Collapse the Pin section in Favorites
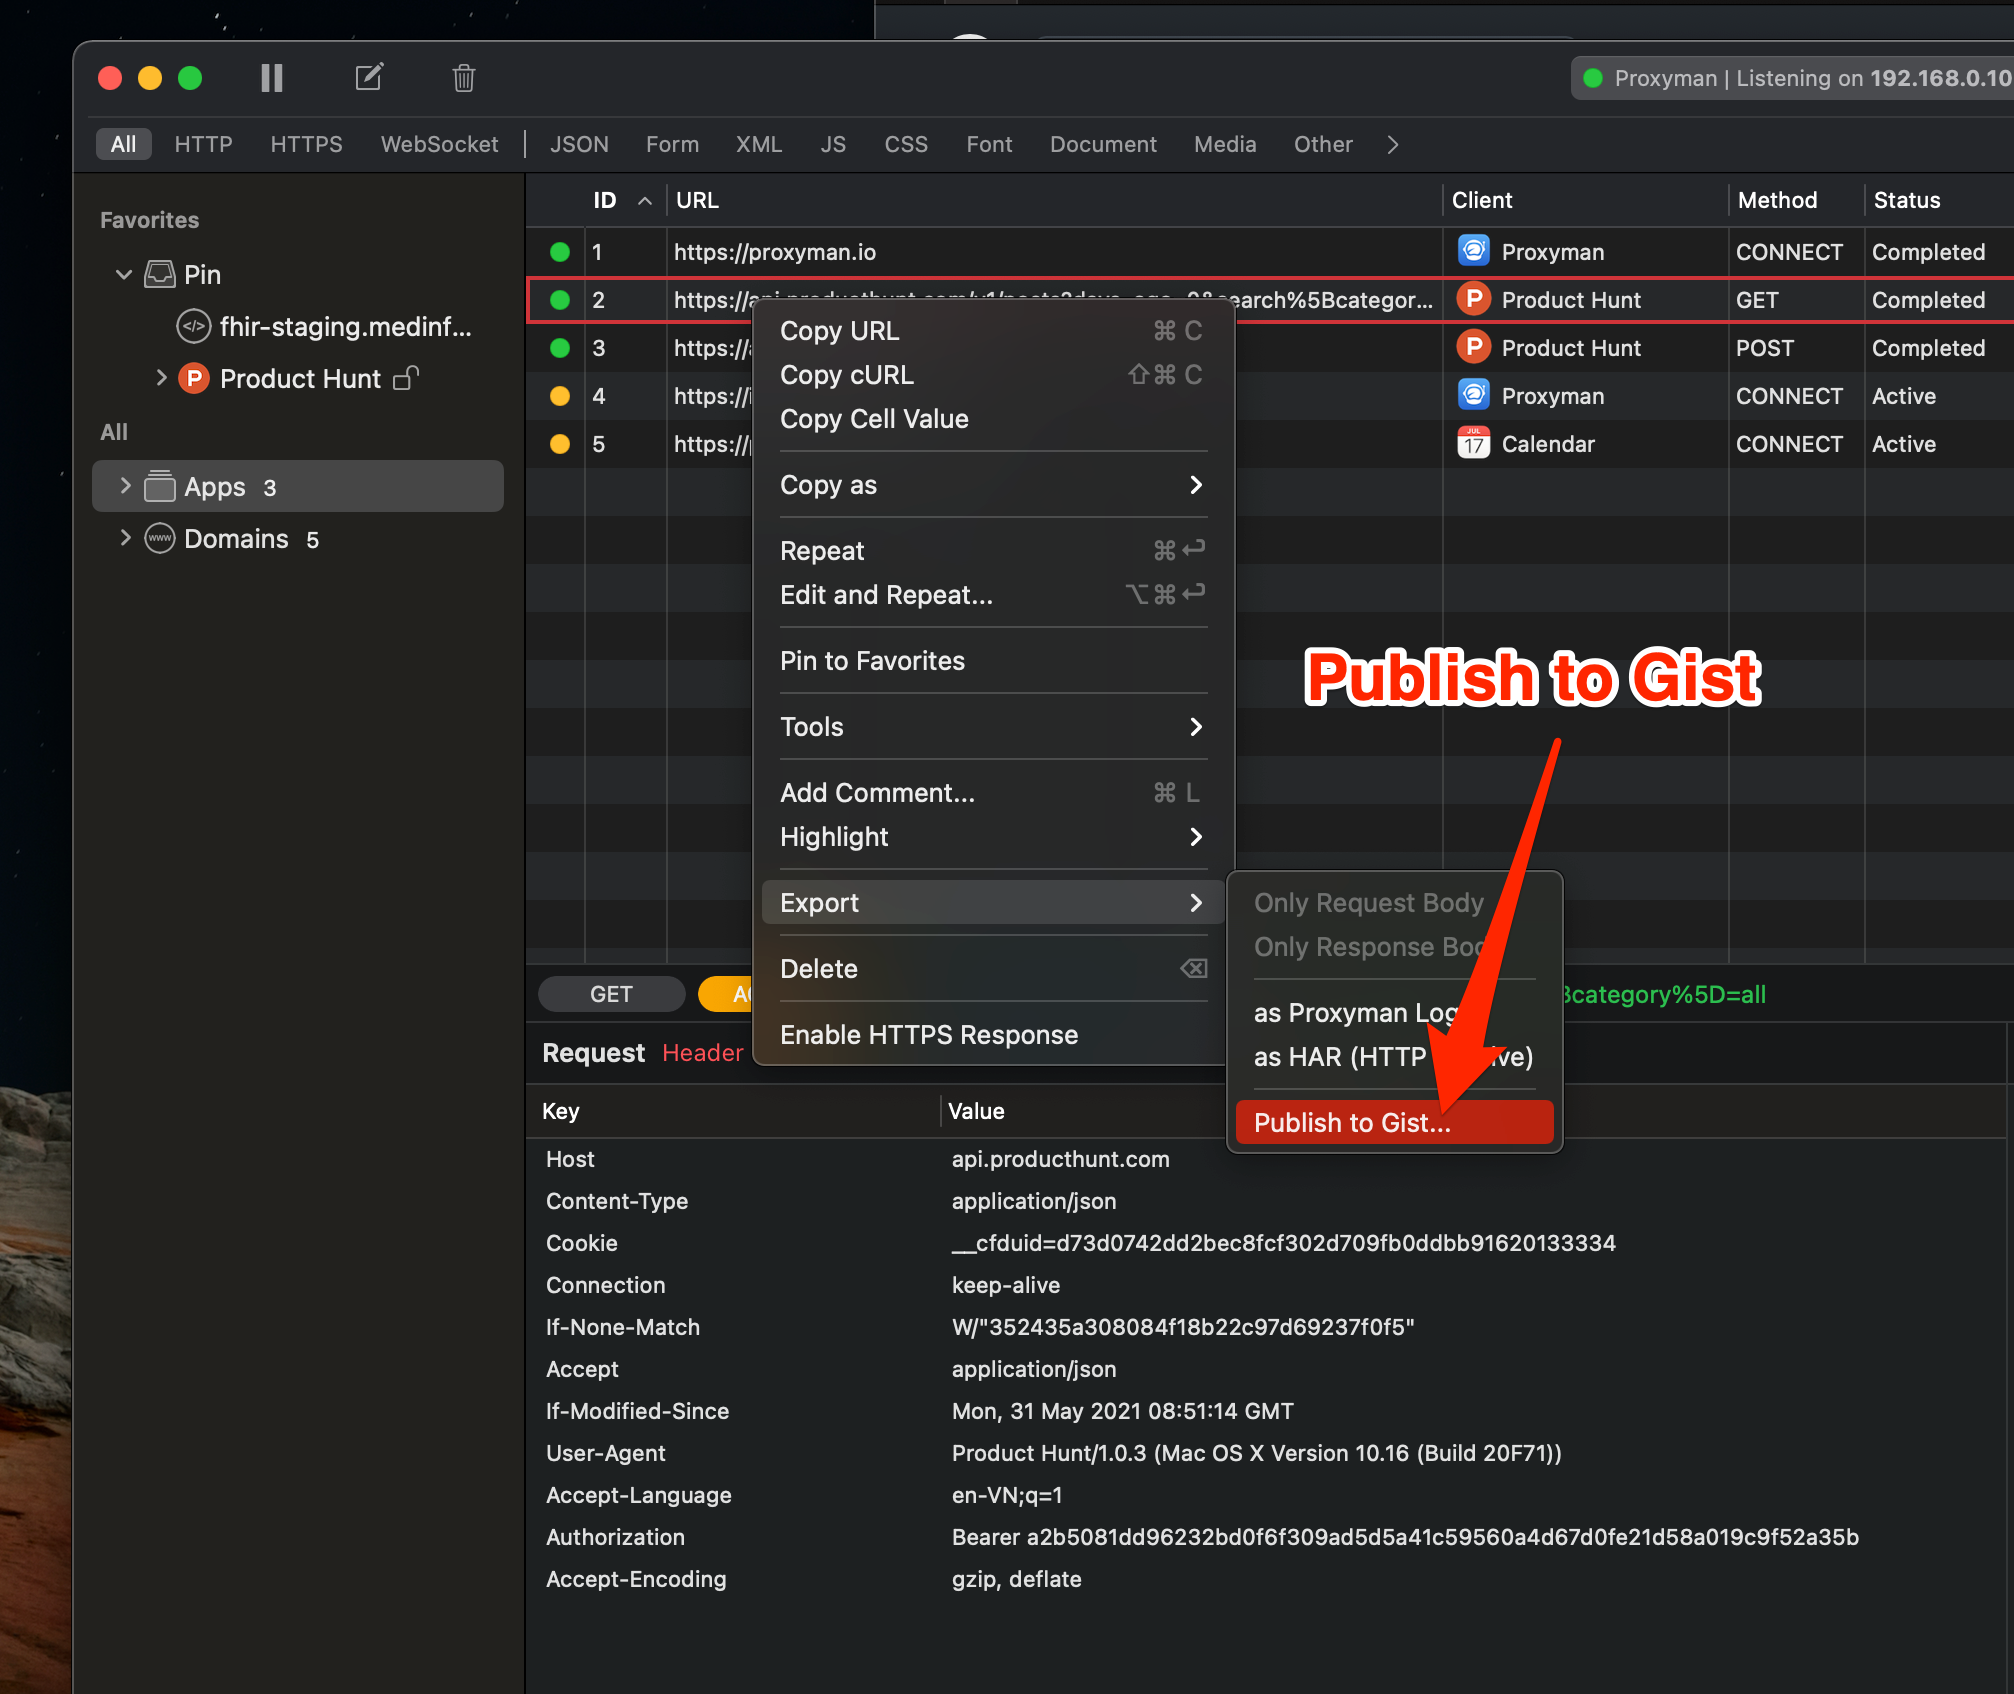2014x1694 pixels. pos(122,274)
